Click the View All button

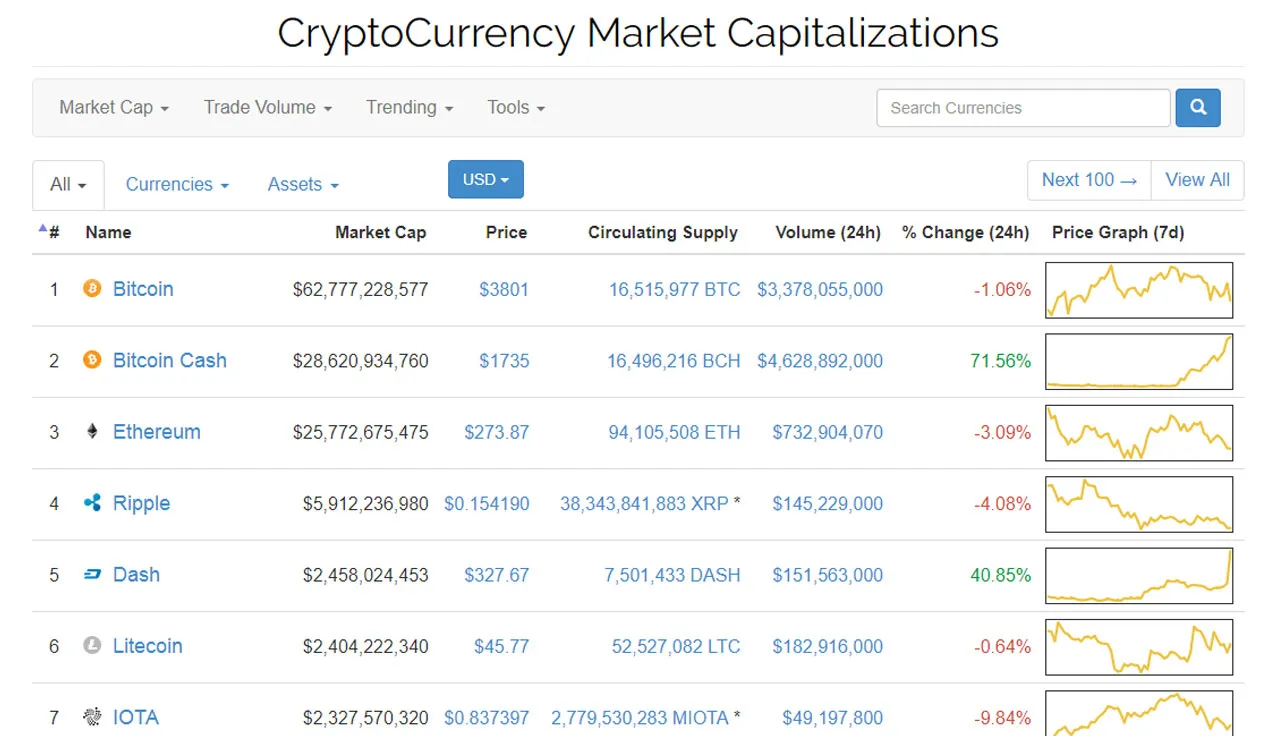pyautogui.click(x=1198, y=180)
